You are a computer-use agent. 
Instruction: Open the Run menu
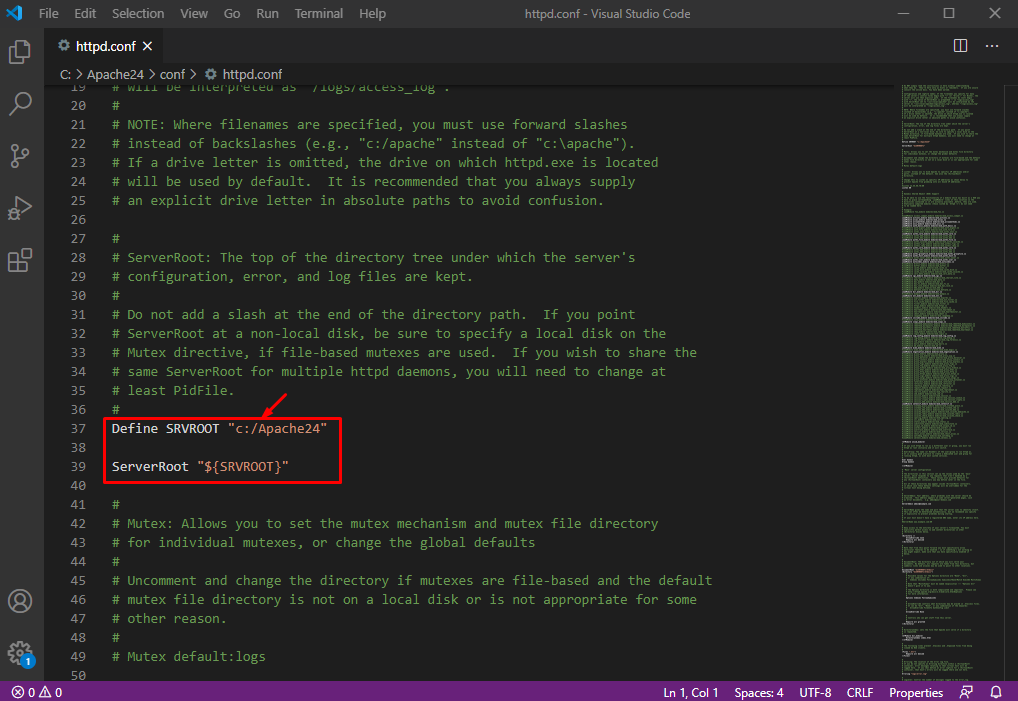click(x=267, y=13)
